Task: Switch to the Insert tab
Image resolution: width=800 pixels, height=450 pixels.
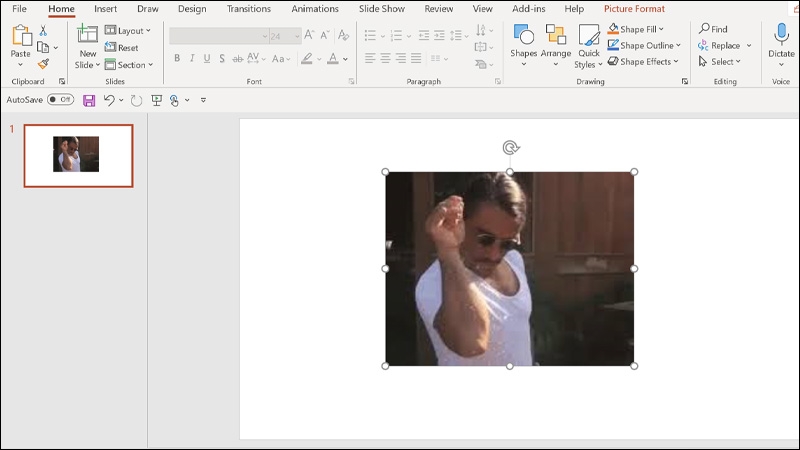Action: pos(106,9)
